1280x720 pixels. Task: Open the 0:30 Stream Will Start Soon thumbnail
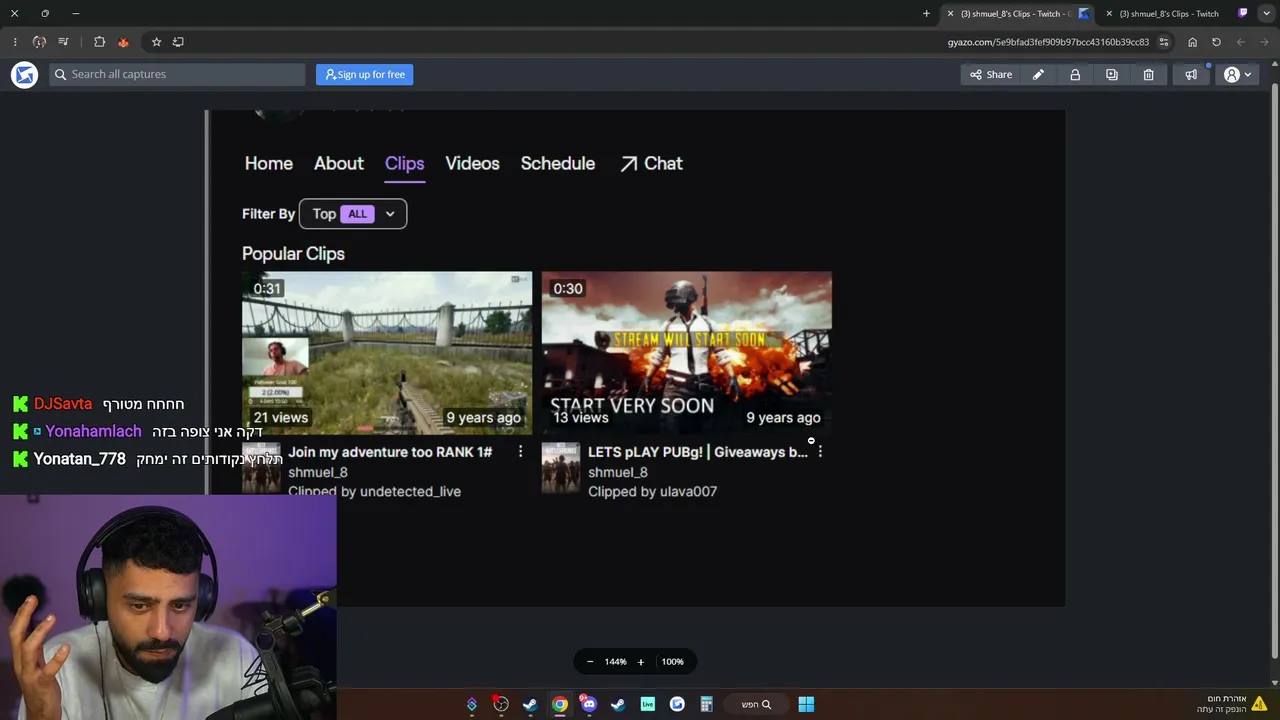(687, 353)
